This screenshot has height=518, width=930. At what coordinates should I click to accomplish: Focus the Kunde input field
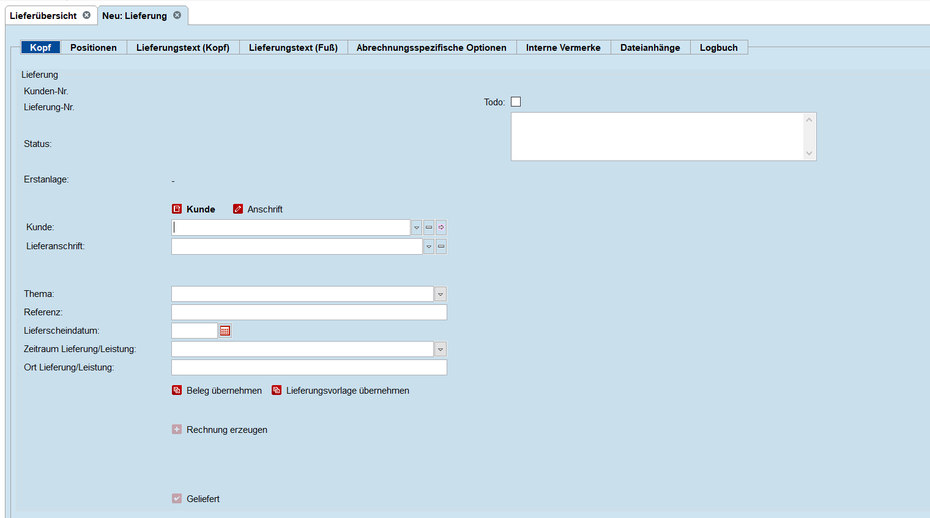click(x=291, y=227)
